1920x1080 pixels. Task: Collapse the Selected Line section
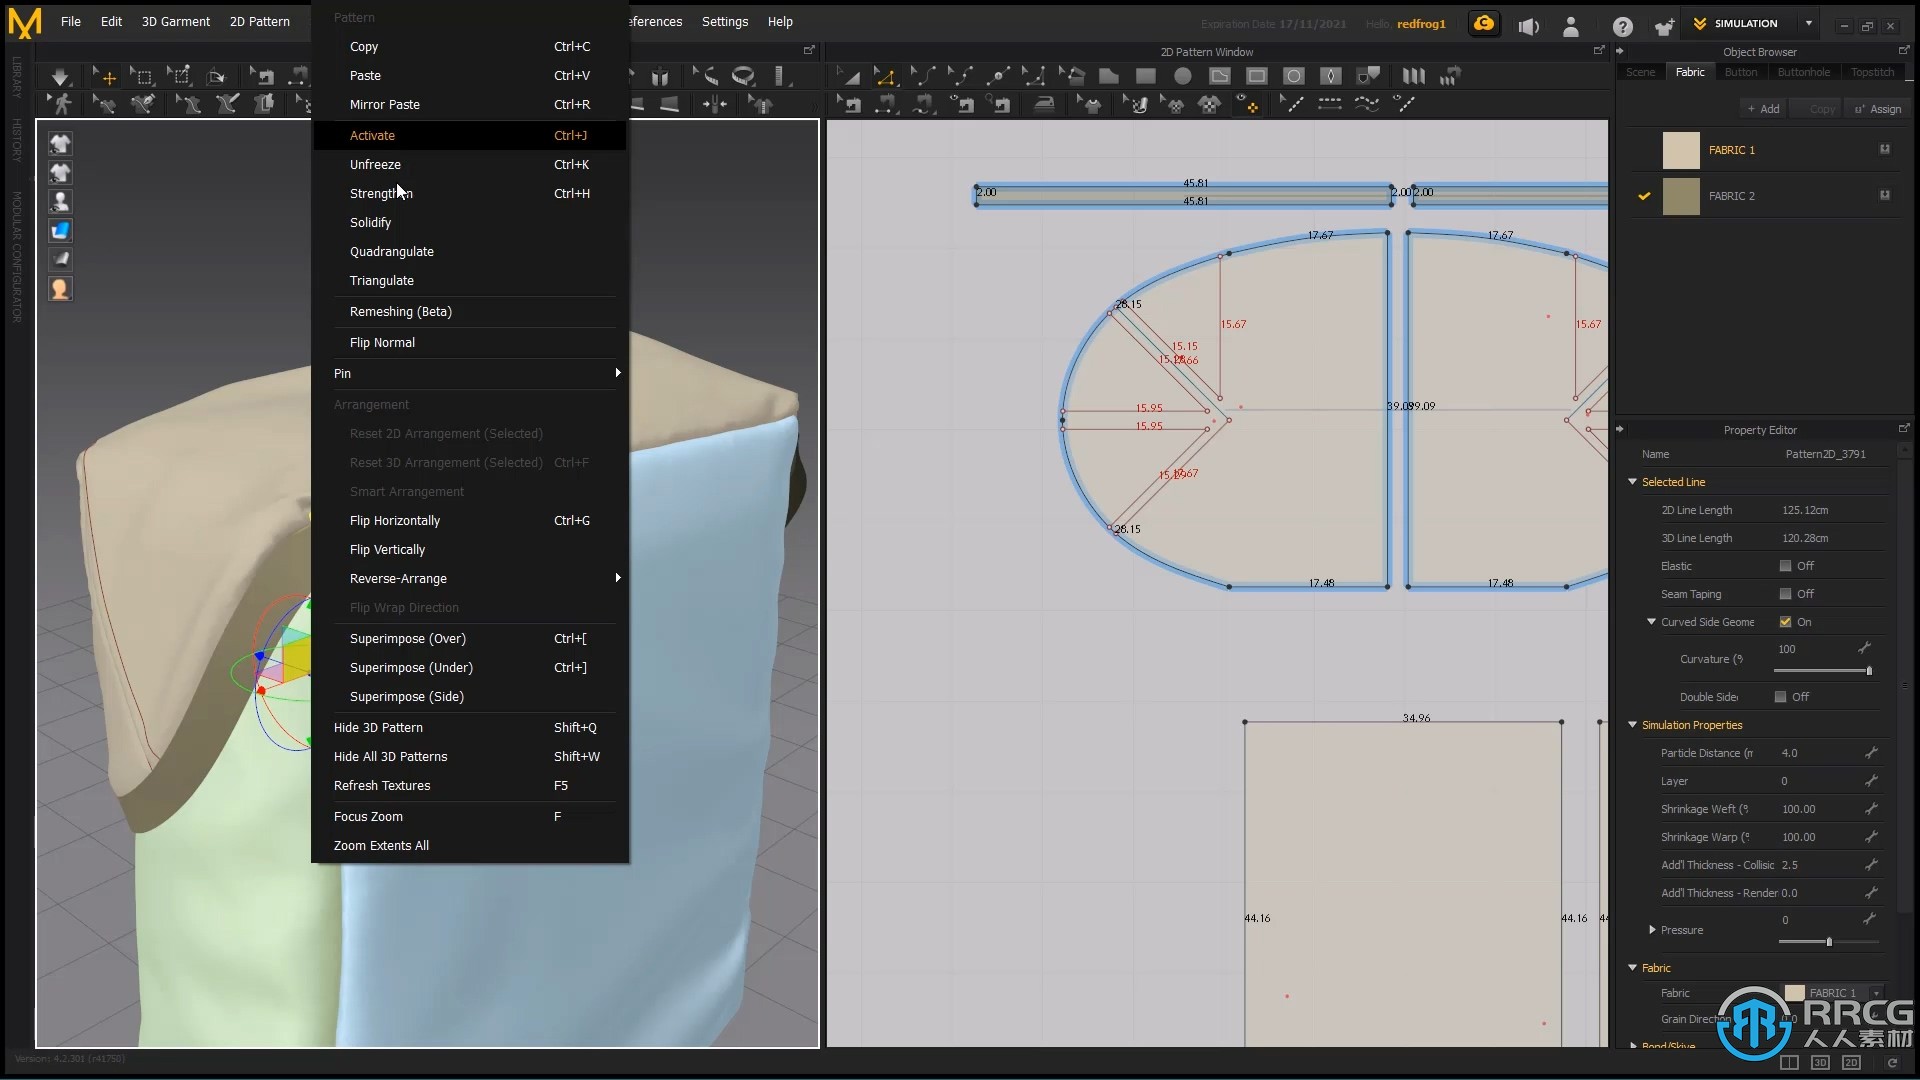pos(1632,482)
